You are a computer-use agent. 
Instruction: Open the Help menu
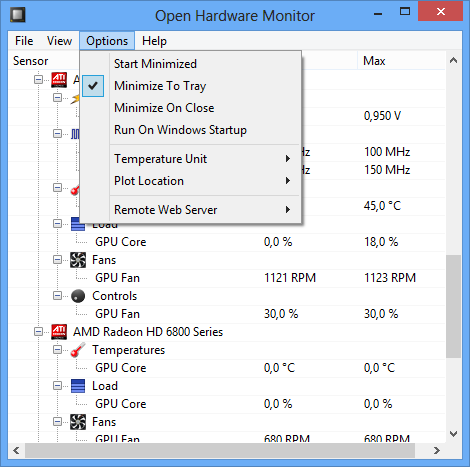click(154, 41)
